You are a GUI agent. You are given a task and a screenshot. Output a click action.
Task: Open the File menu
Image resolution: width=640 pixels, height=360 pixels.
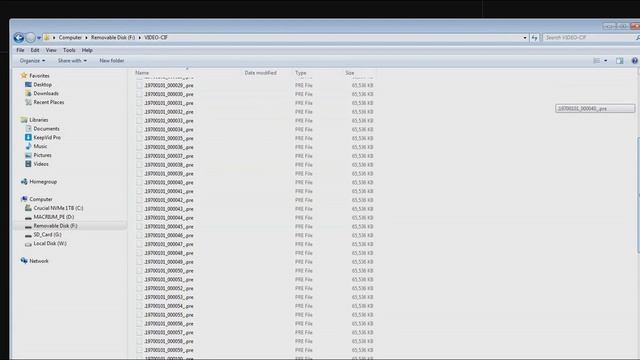pyautogui.click(x=20, y=50)
